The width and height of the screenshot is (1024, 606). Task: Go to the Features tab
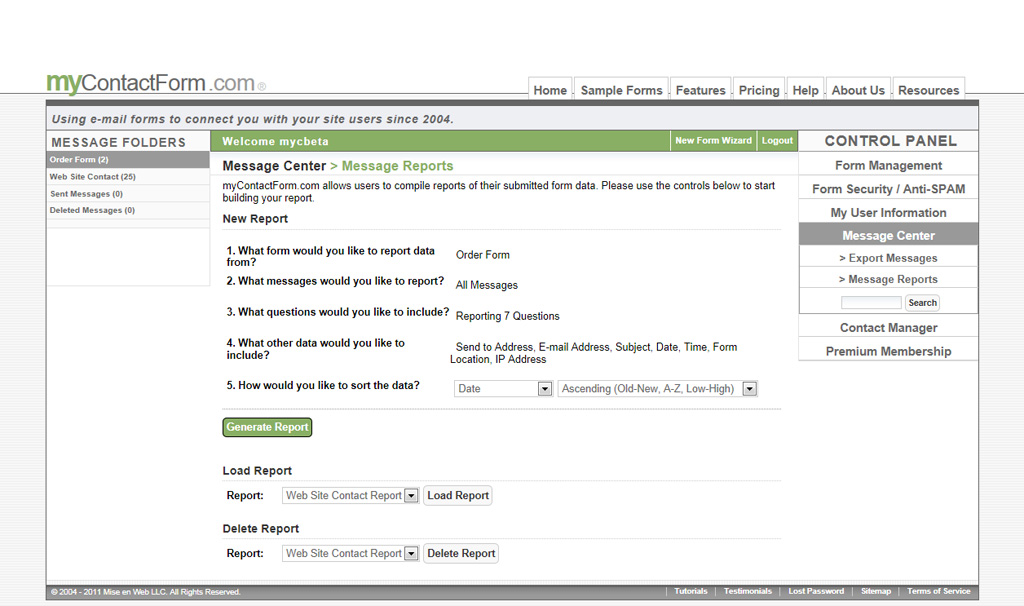click(x=700, y=90)
